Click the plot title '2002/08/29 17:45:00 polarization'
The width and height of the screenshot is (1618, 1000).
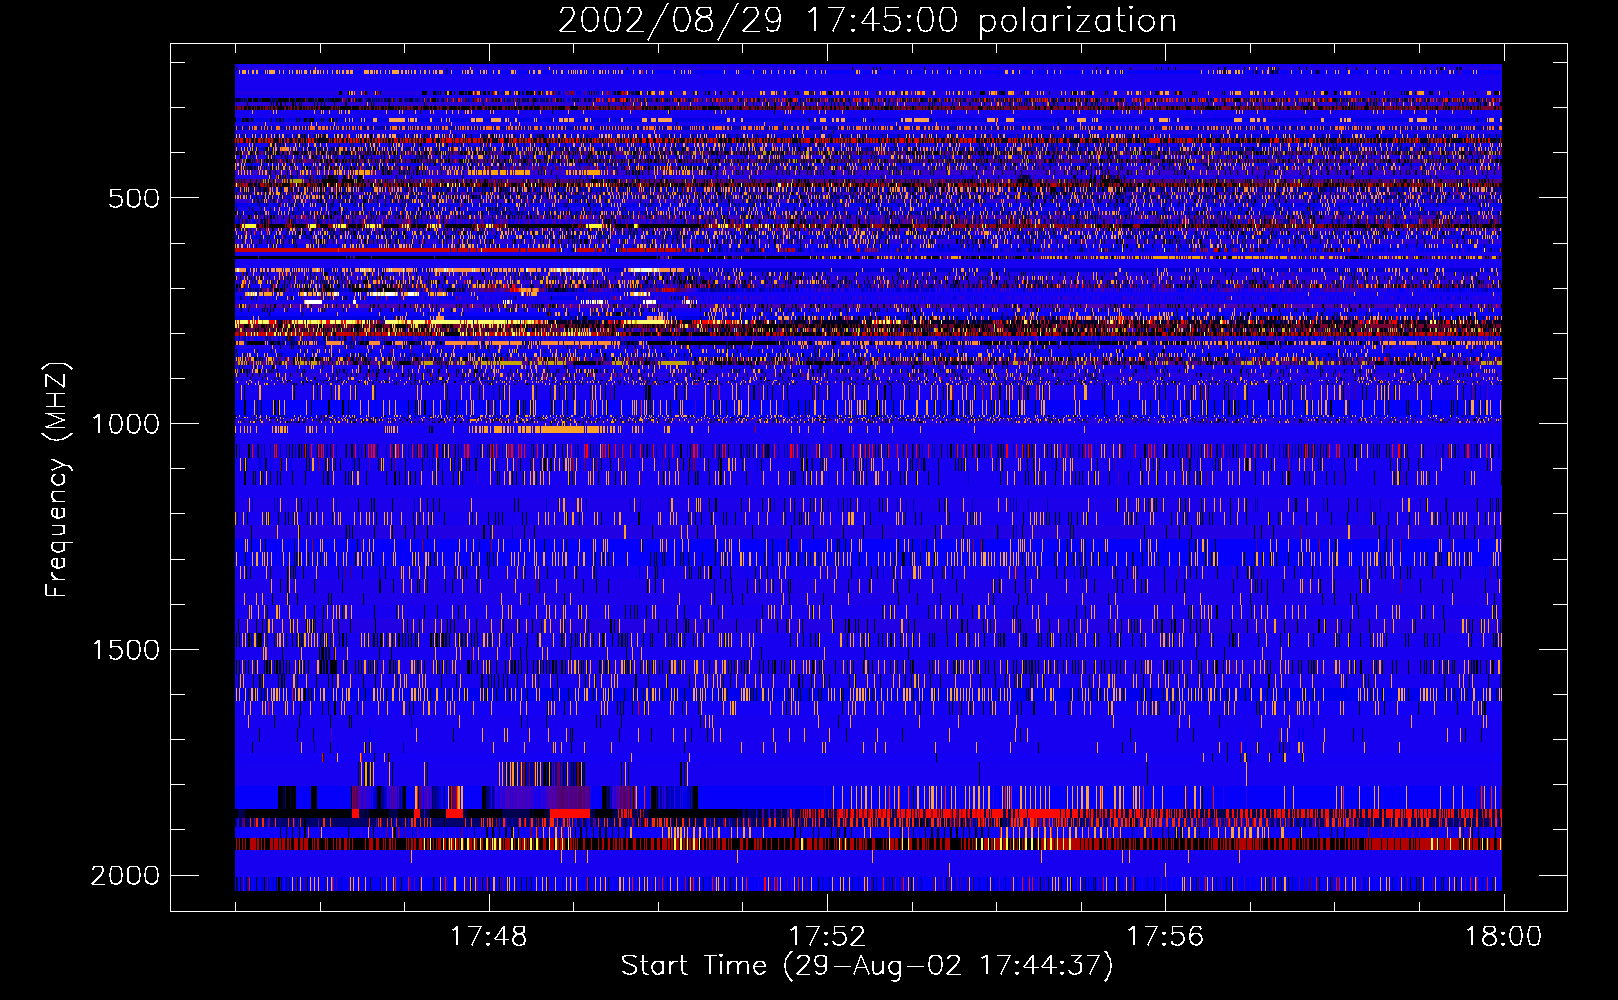coord(867,21)
